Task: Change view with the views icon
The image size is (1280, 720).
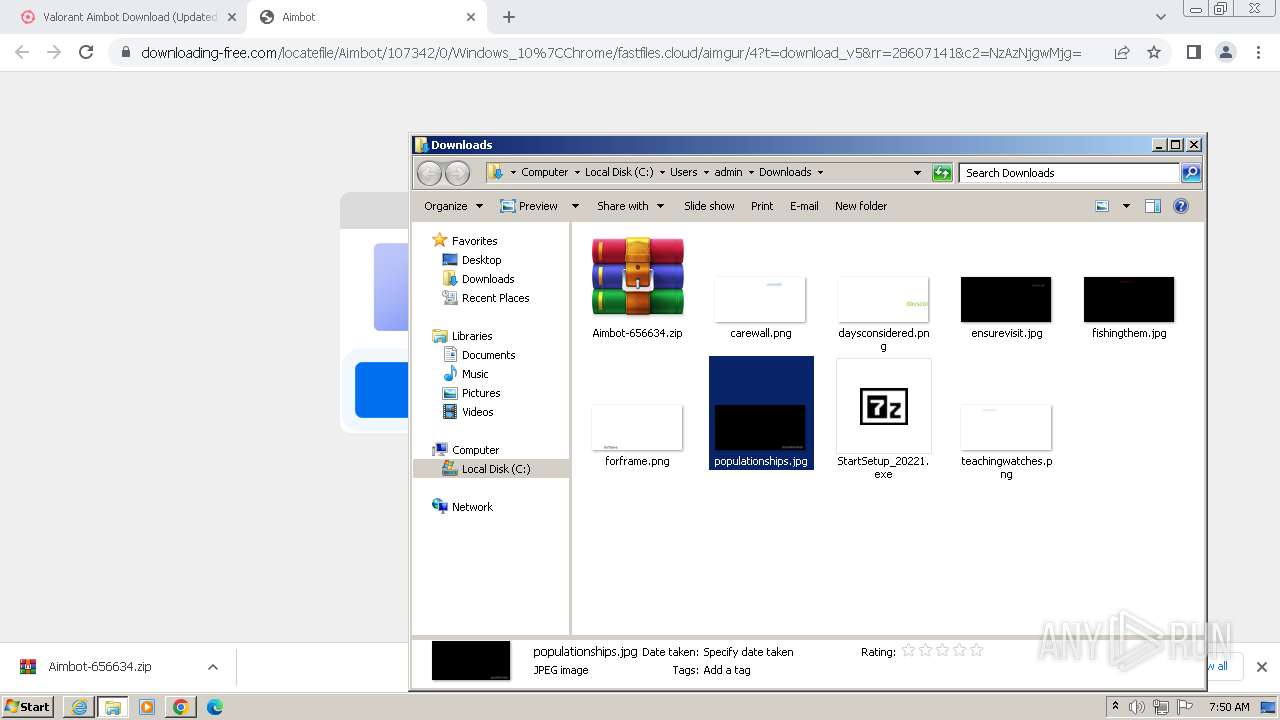Action: tap(1102, 206)
